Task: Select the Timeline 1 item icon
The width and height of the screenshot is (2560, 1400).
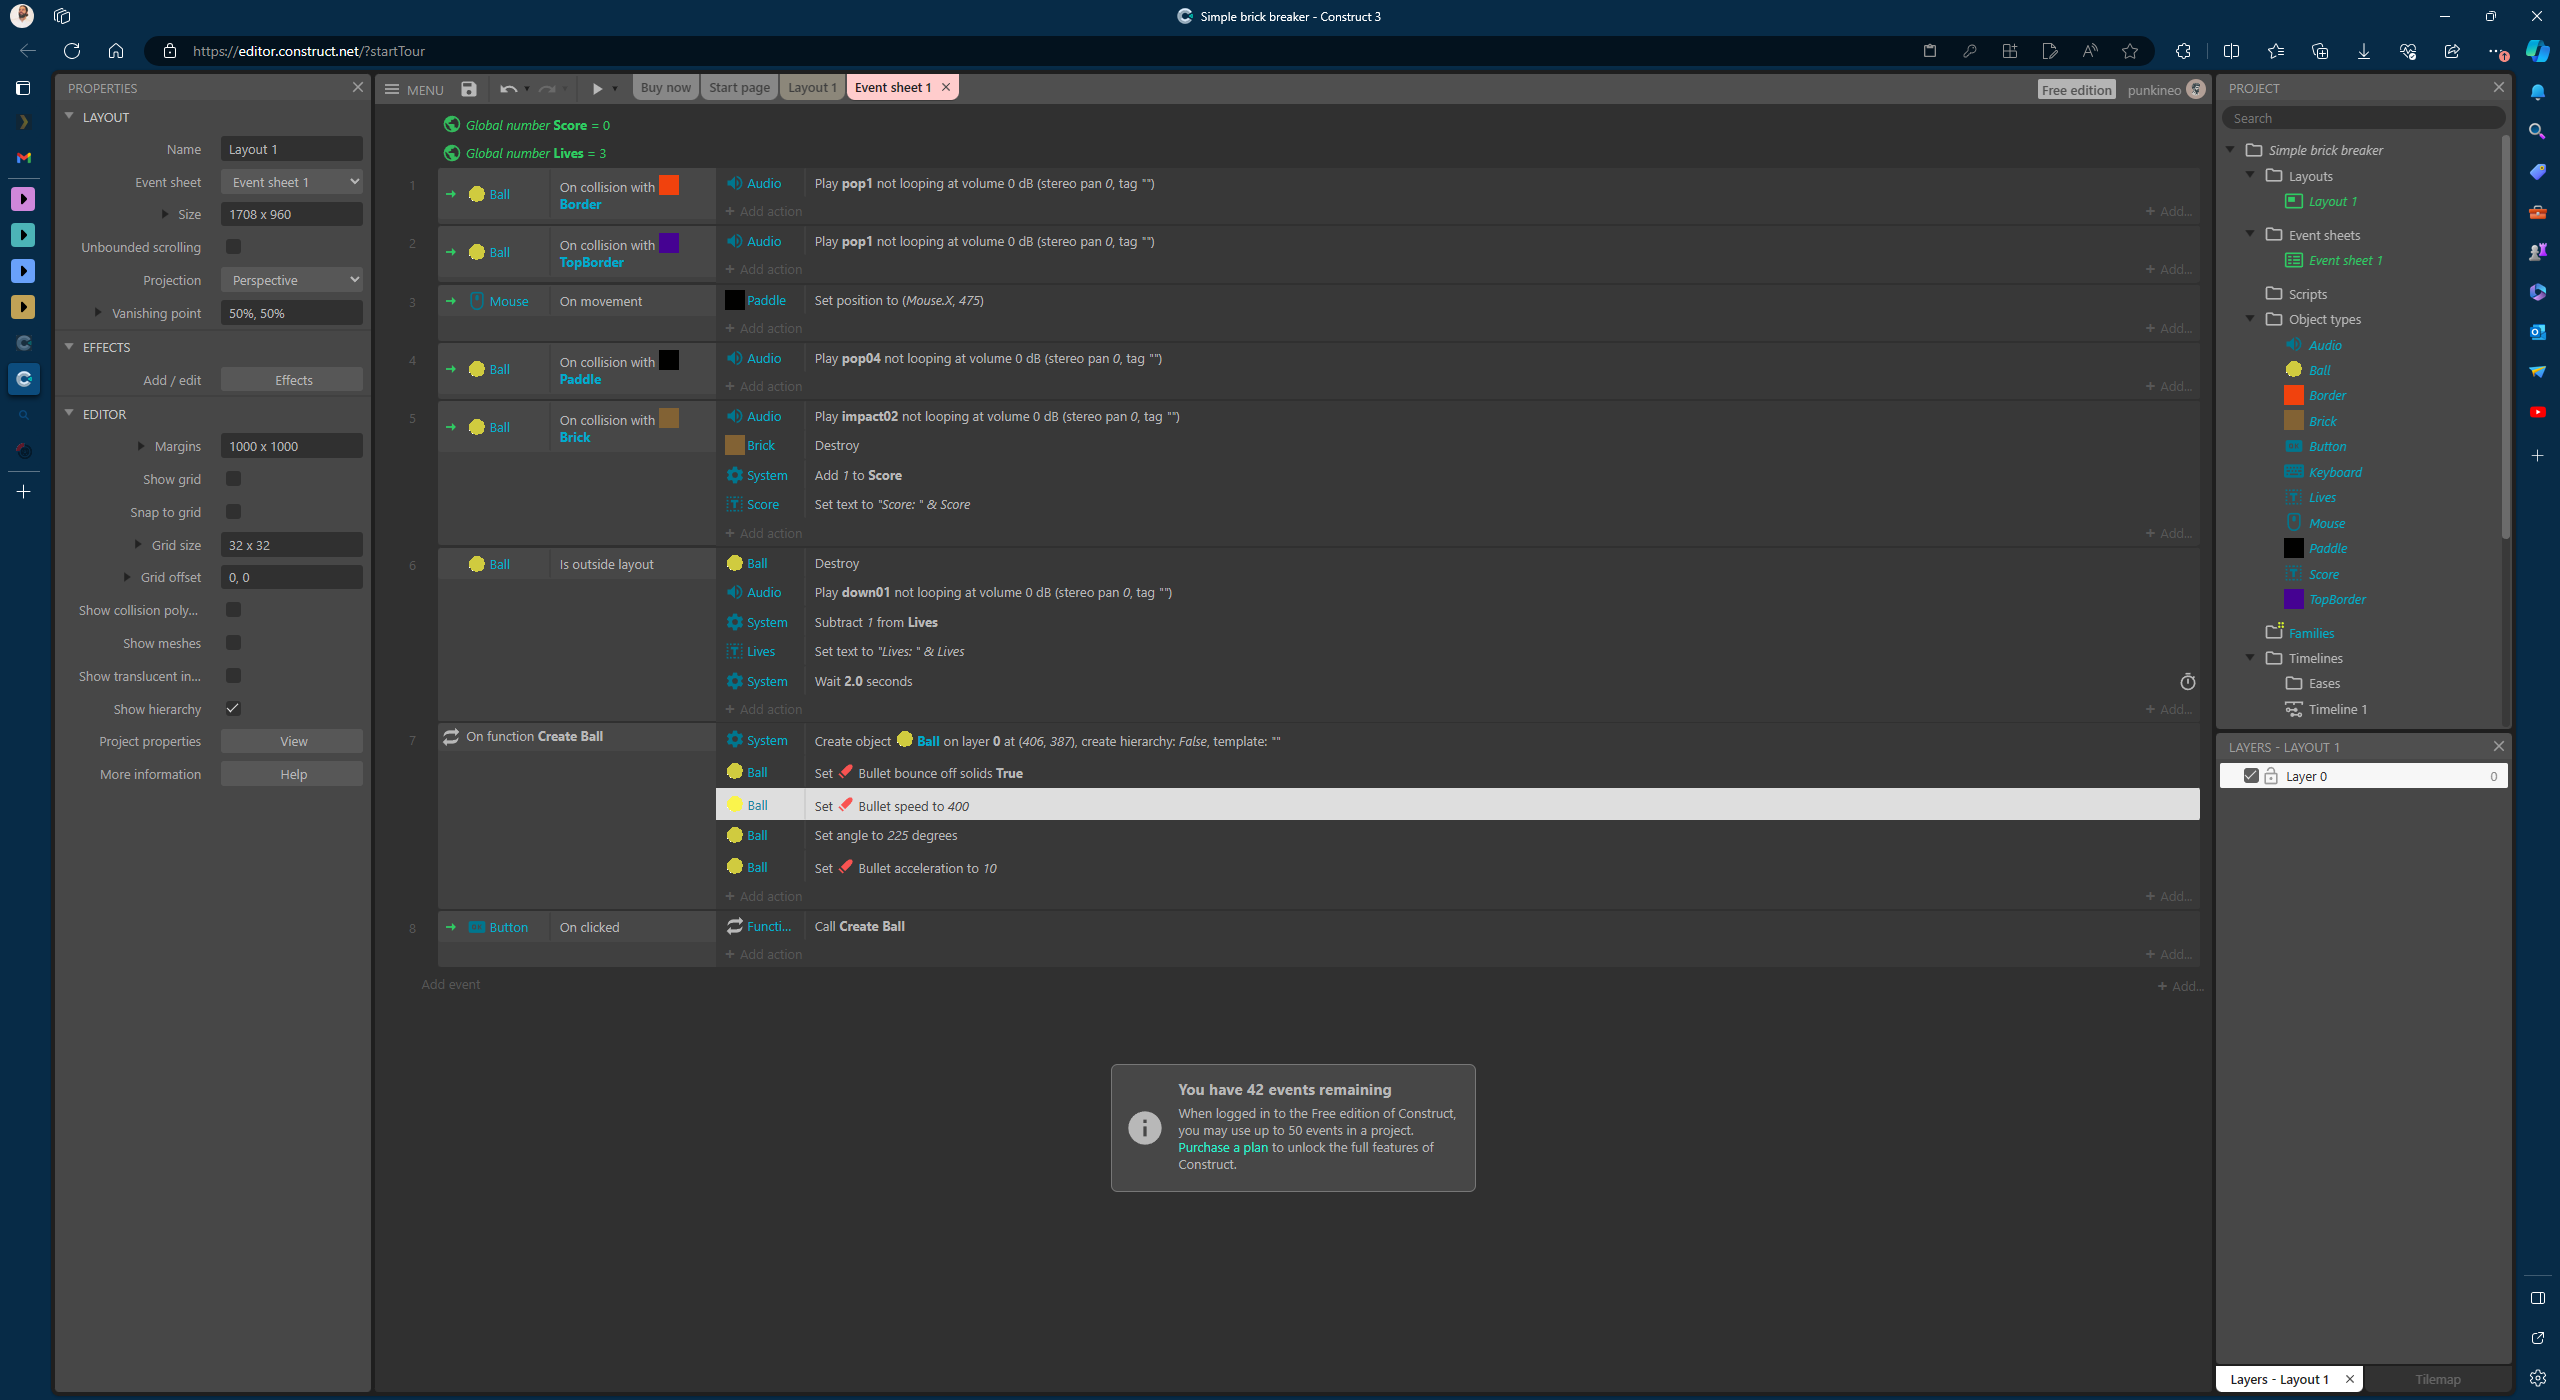Action: [x=2294, y=709]
